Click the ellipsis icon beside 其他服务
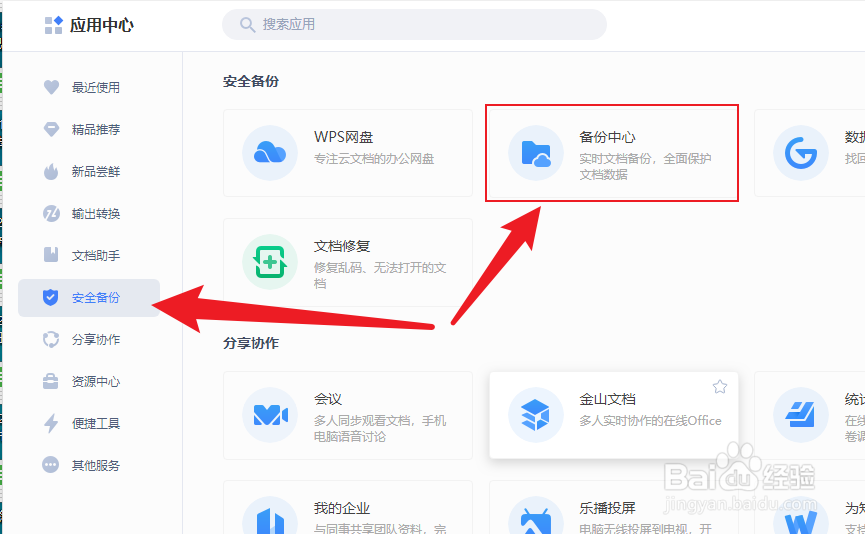This screenshot has height=534, width=865. click(x=51, y=465)
